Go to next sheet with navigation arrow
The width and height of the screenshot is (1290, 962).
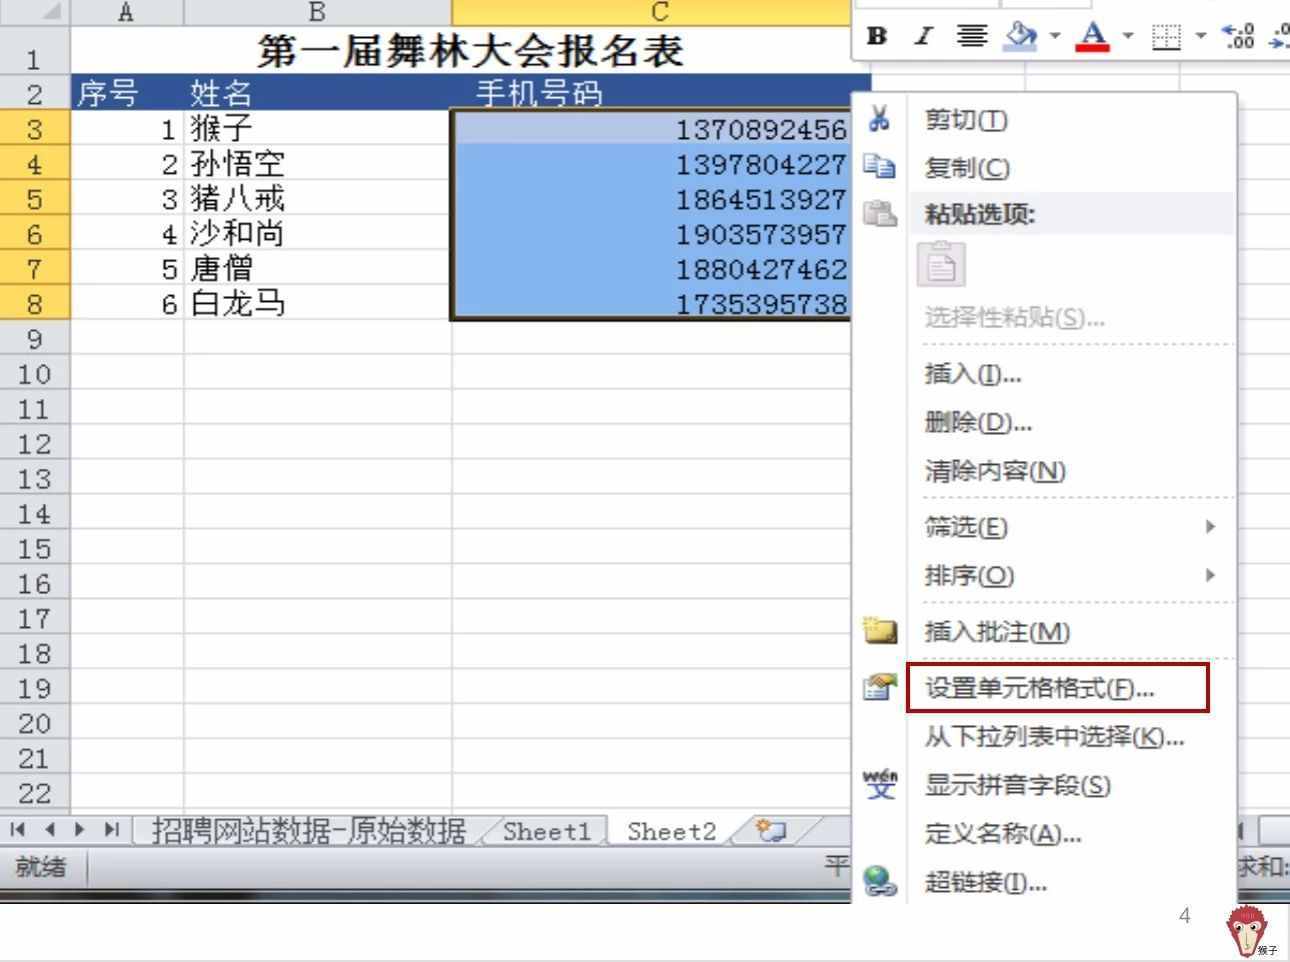click(x=79, y=830)
